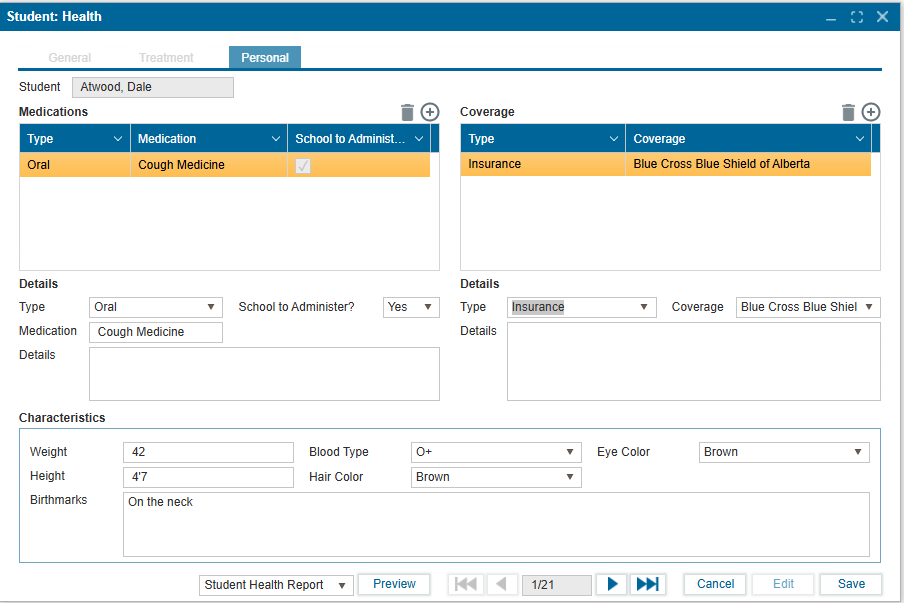Viewport: 904px width, 603px height.
Task: Toggle School to Administer checkbox in row
Action: tap(303, 165)
